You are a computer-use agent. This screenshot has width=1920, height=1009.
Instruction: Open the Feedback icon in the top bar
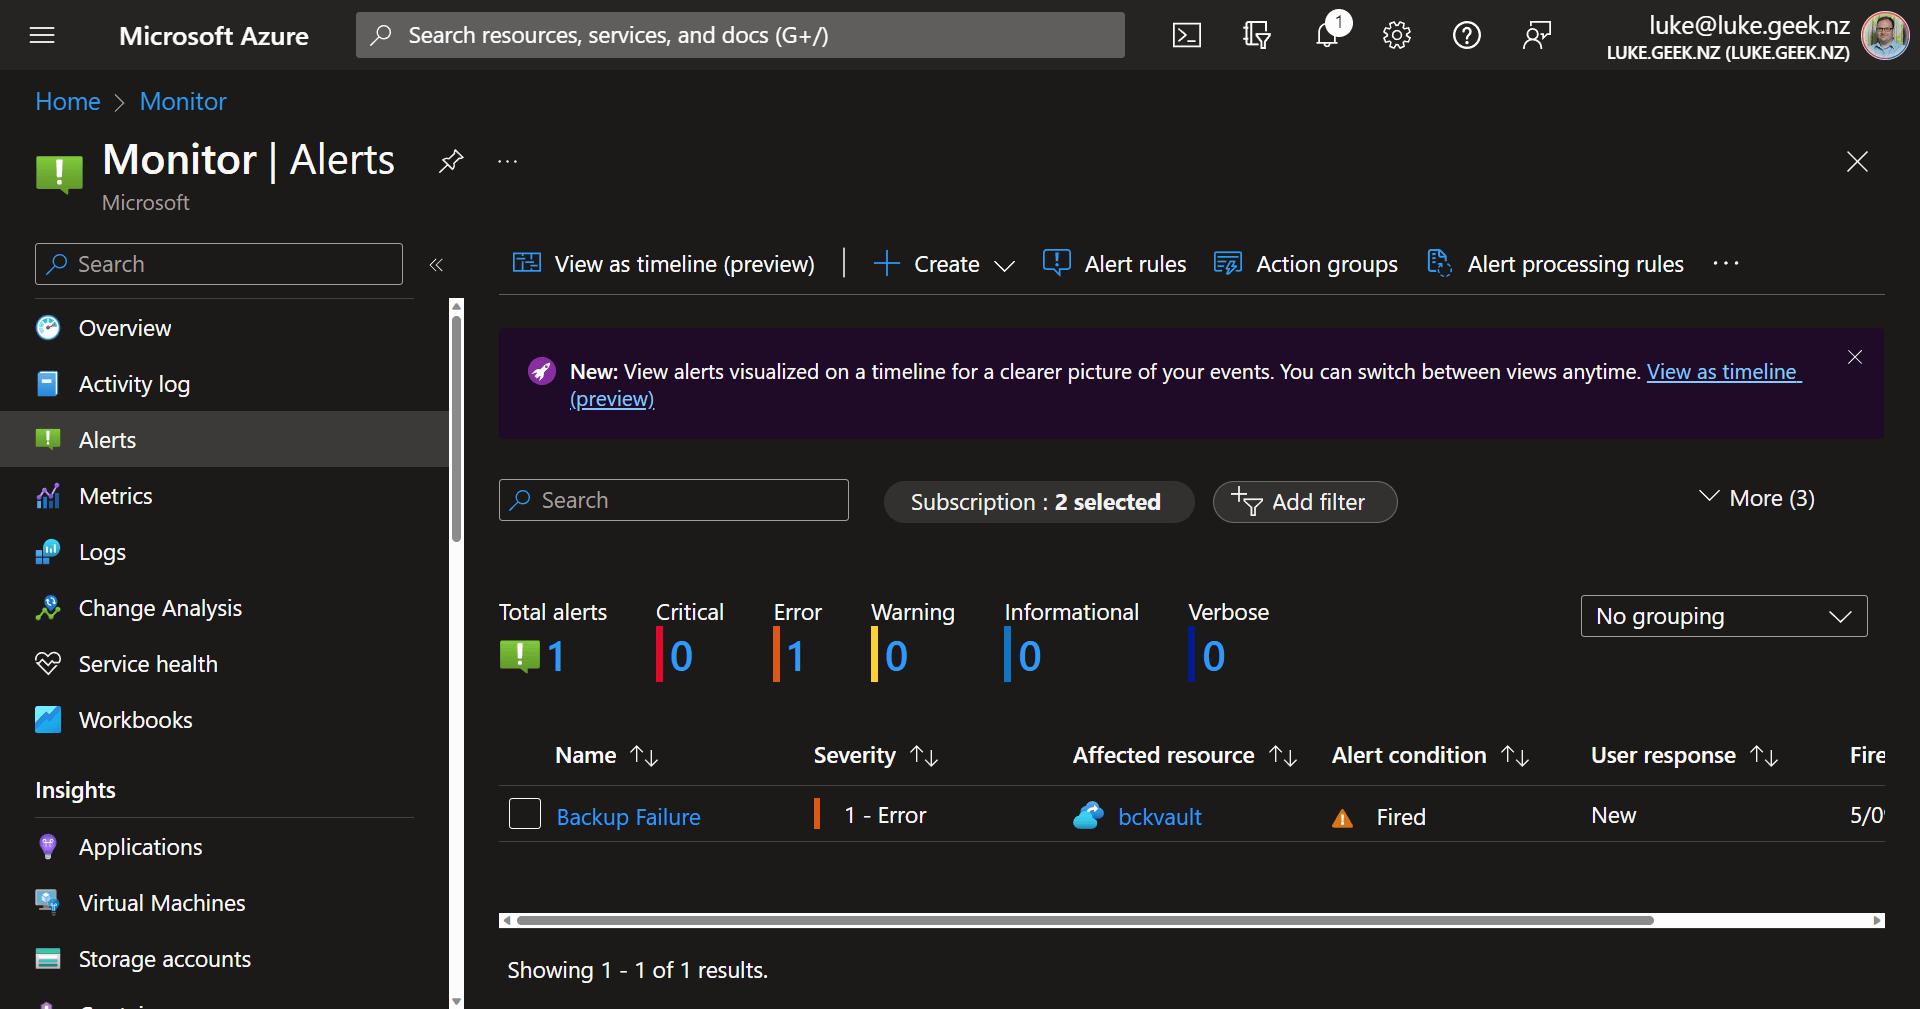pyautogui.click(x=1537, y=36)
